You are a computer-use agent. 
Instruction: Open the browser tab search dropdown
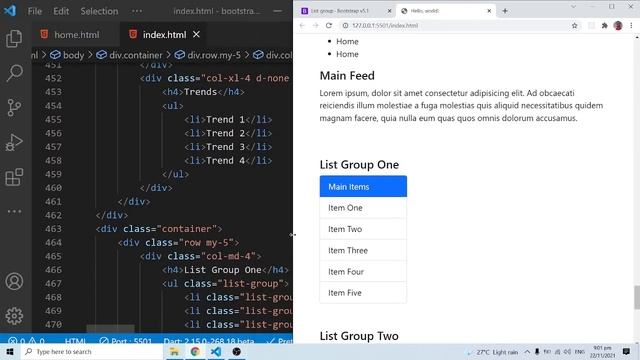pyautogui.click(x=573, y=7)
